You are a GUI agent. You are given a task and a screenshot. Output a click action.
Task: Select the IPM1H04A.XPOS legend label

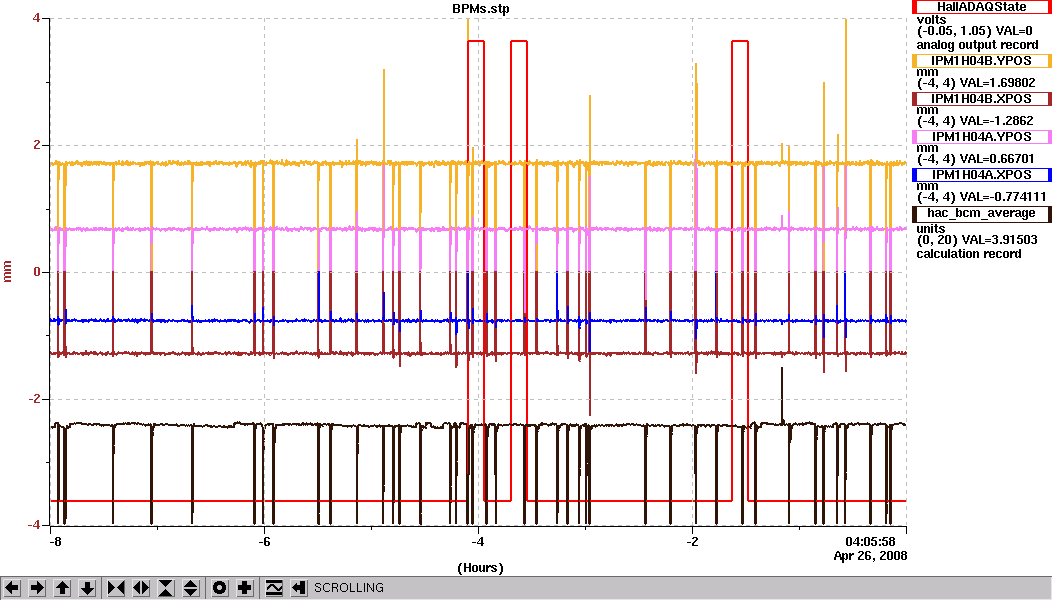point(982,174)
